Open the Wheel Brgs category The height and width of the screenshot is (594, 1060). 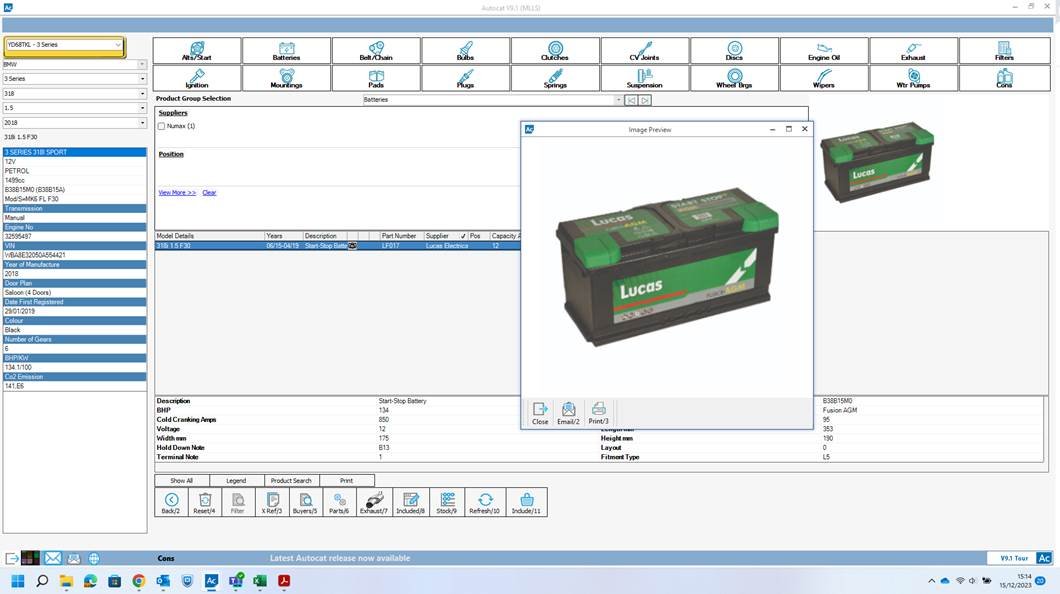coord(734,78)
